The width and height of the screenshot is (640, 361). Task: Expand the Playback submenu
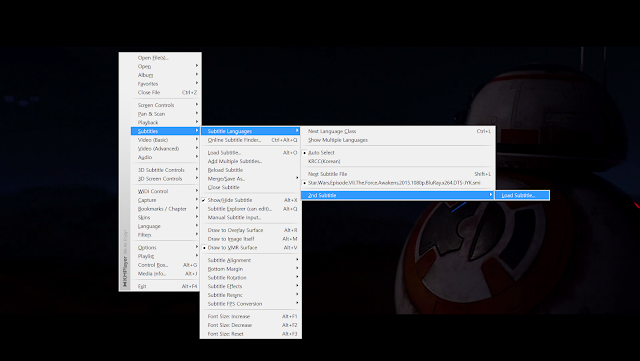click(165, 123)
